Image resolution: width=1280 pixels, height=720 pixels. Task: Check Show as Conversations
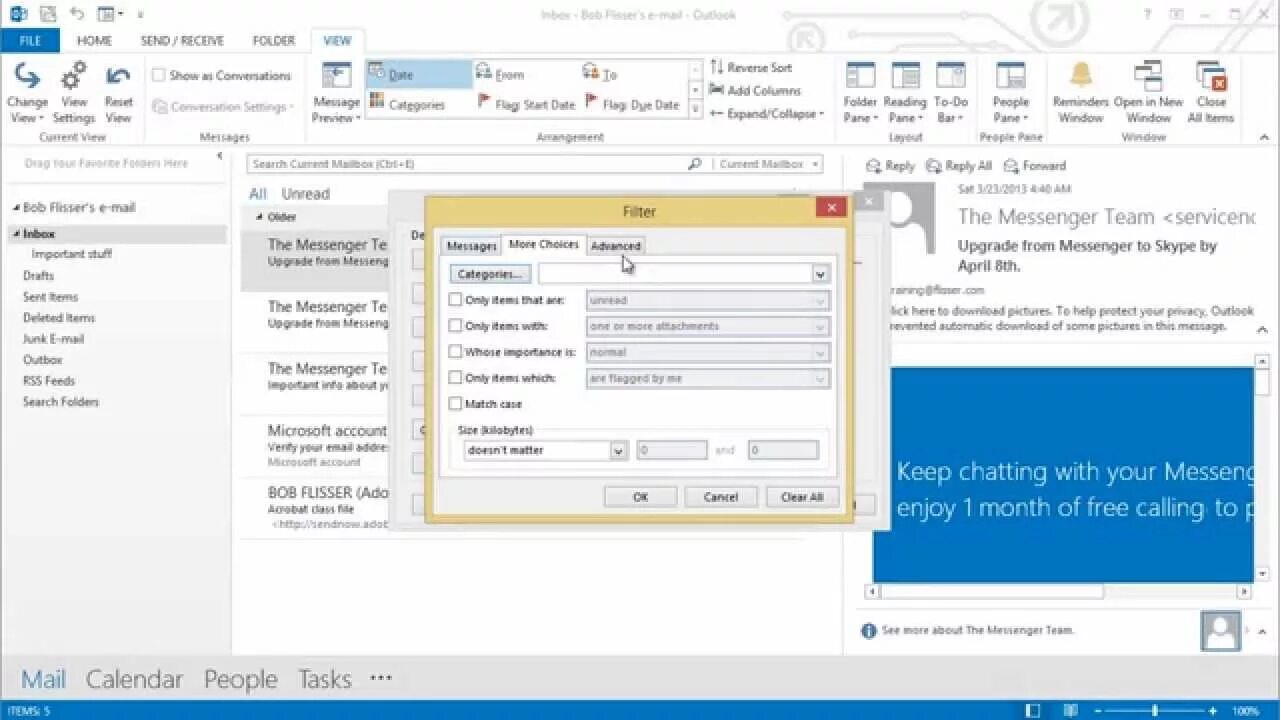(x=158, y=75)
